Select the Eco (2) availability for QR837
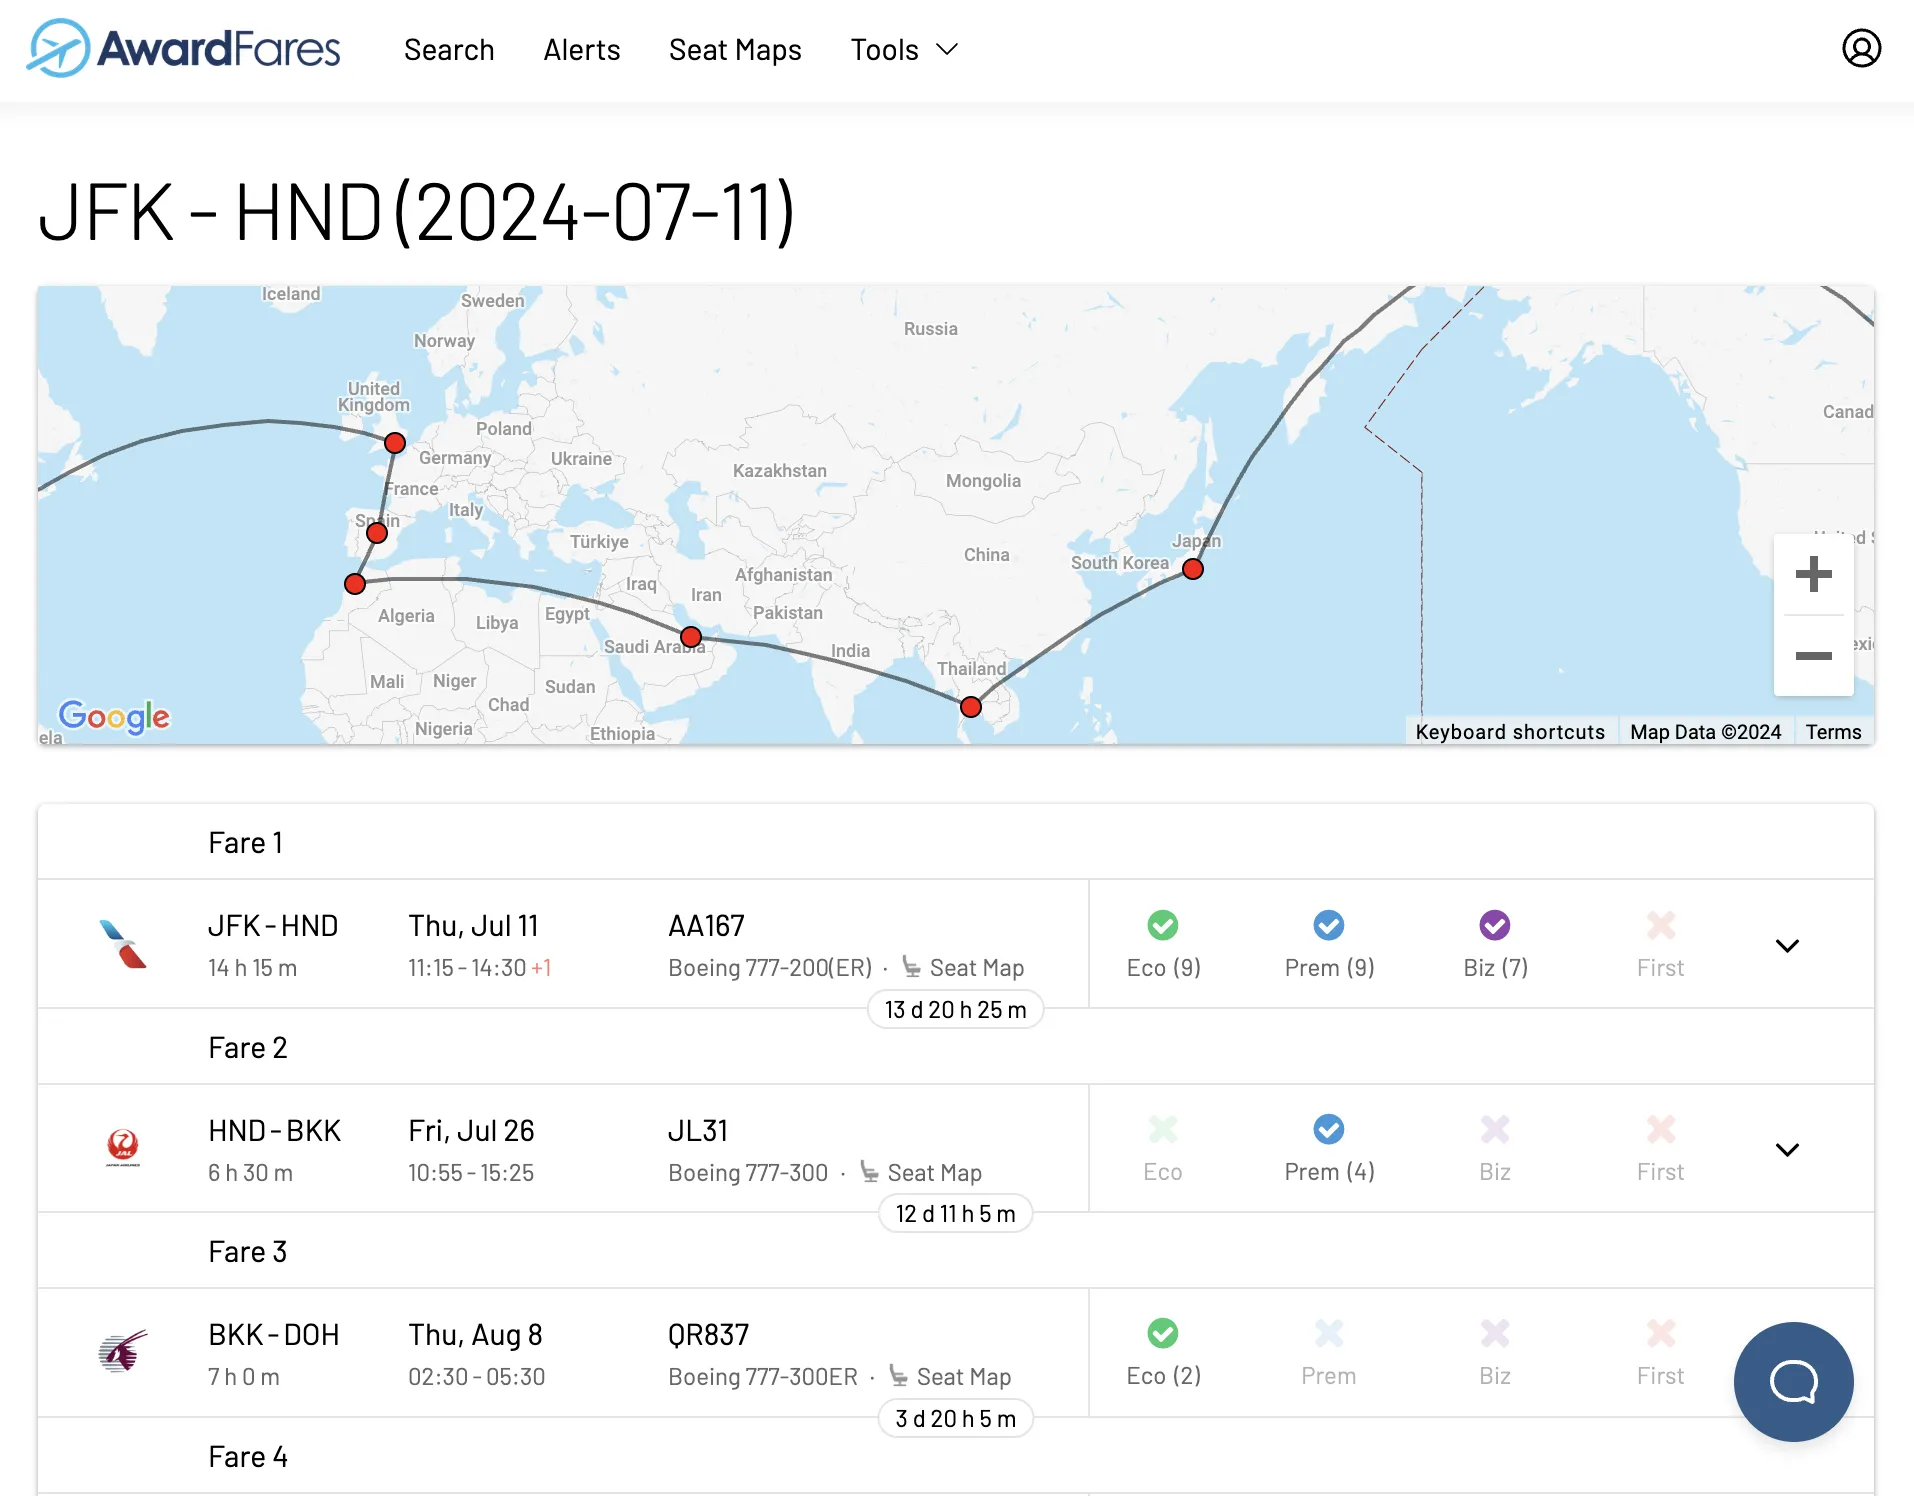 coord(1163,1352)
